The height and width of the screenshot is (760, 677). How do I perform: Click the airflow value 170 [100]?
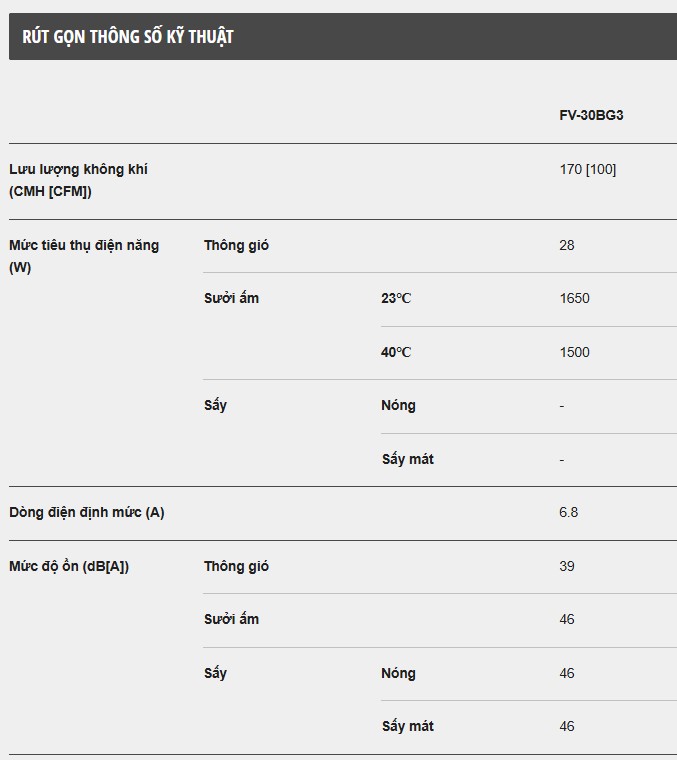click(587, 169)
